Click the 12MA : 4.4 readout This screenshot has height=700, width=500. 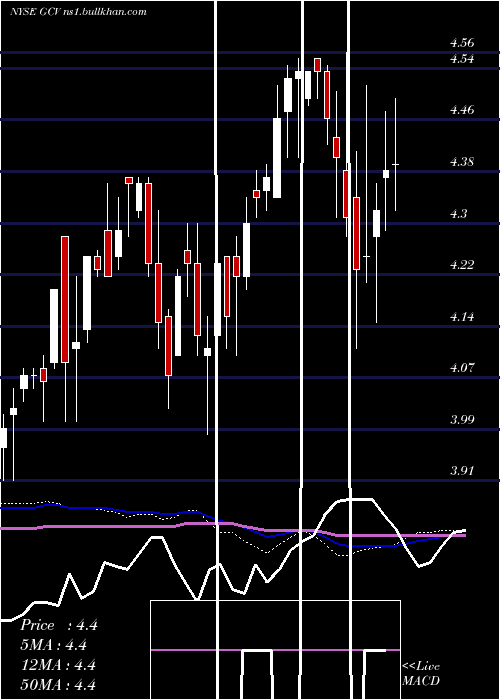(58, 665)
